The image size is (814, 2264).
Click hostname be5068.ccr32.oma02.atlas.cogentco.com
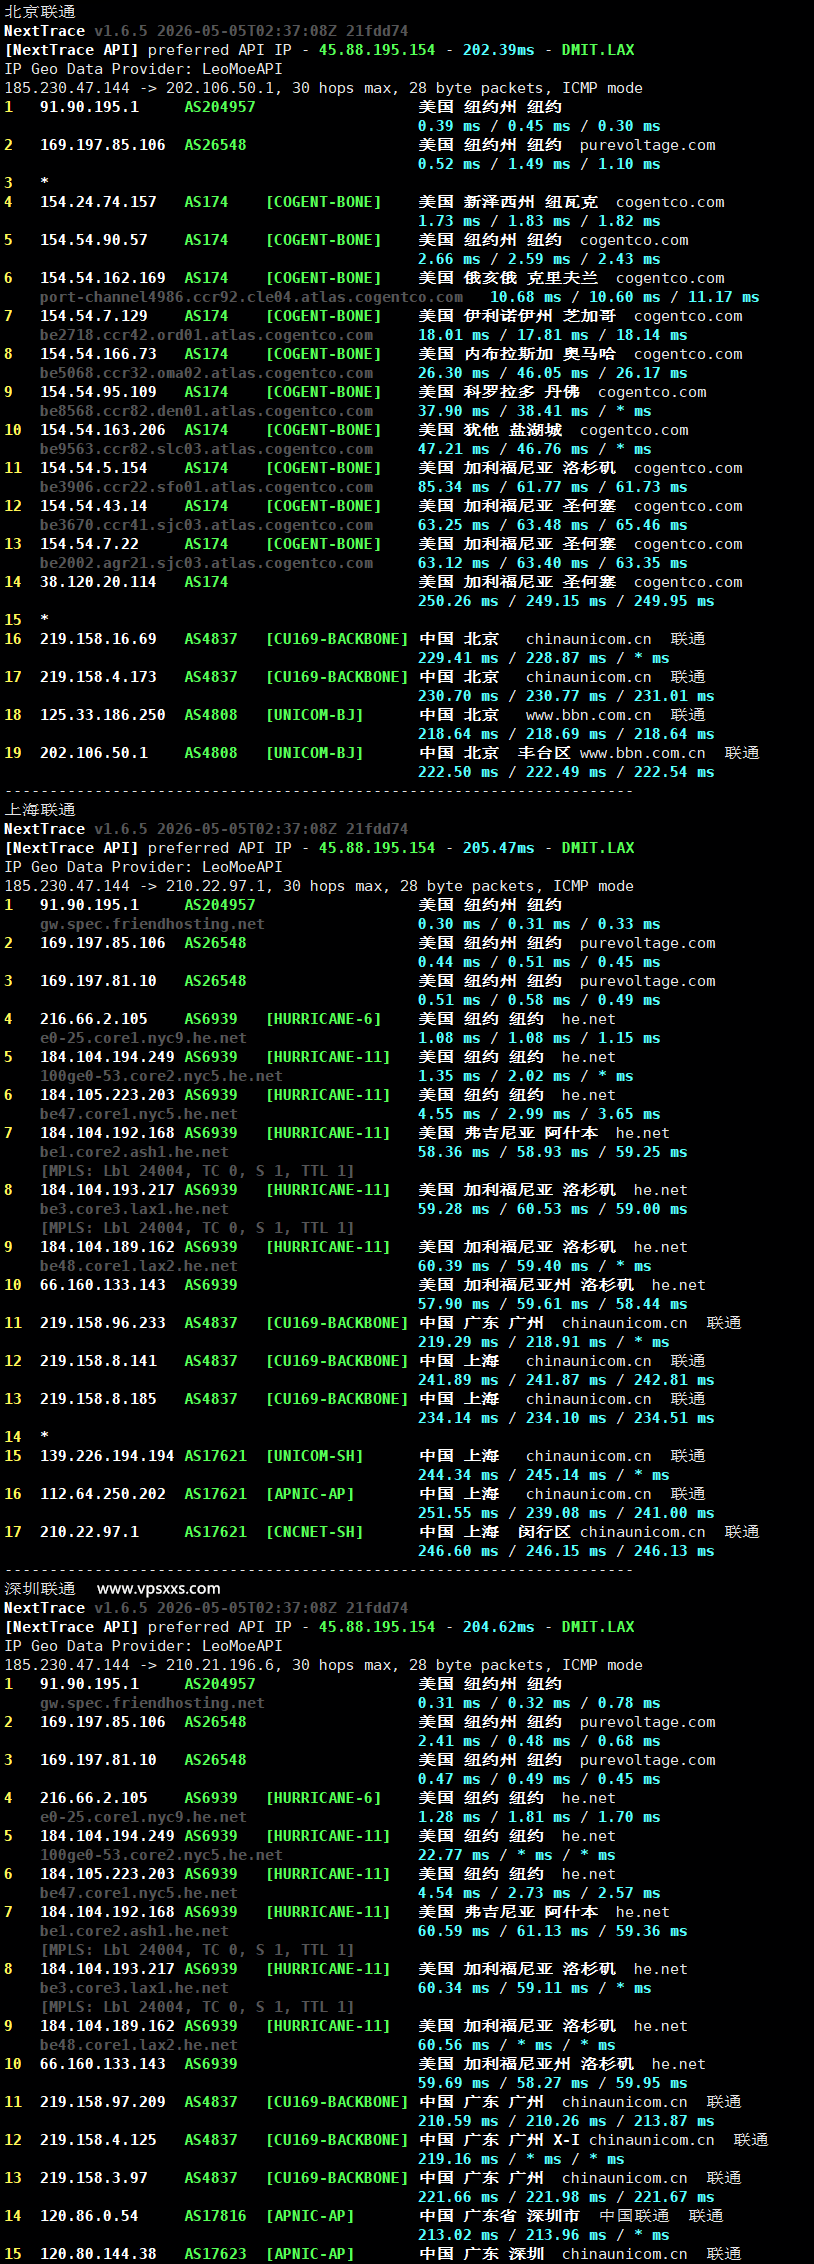(206, 373)
